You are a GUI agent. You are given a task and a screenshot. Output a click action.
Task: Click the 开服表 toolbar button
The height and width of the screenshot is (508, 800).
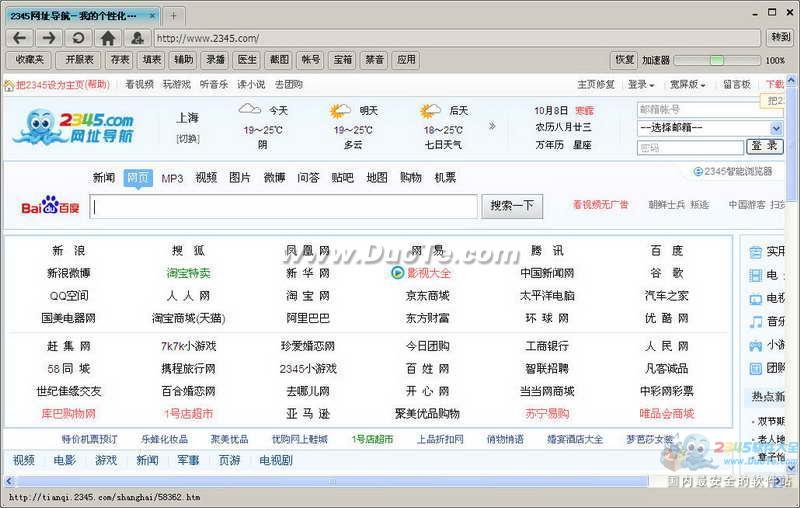79,60
